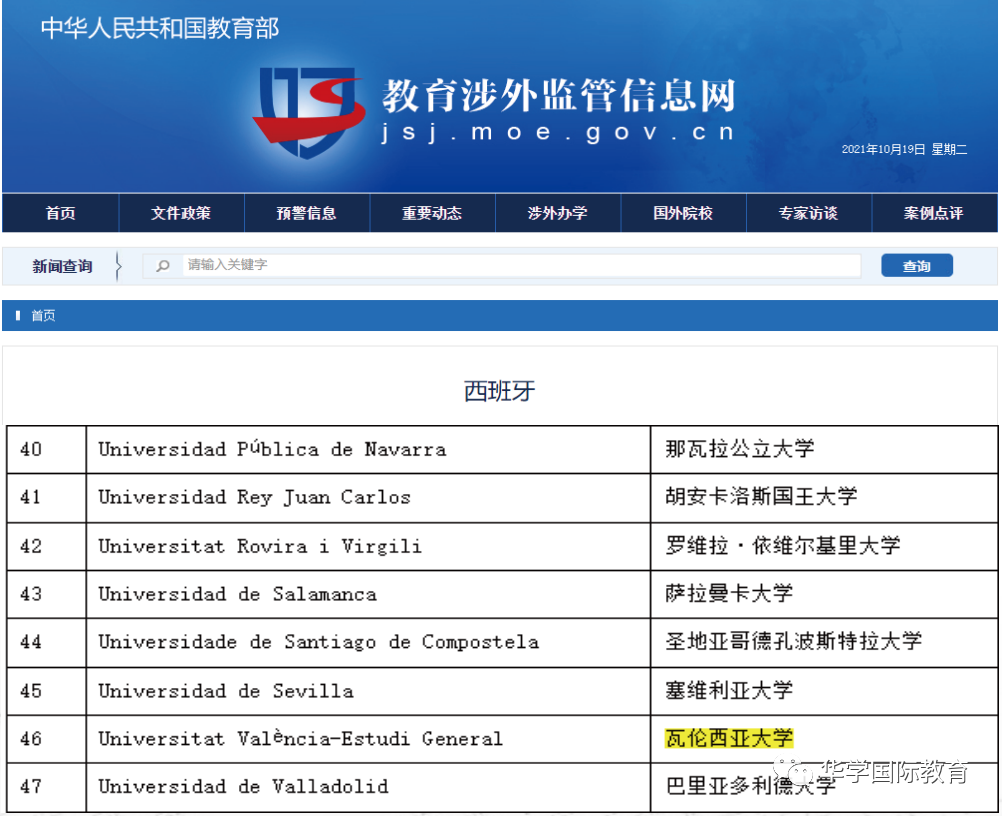Click the JSJ shield logo icon
The height and width of the screenshot is (816, 1002).
[x=306, y=112]
